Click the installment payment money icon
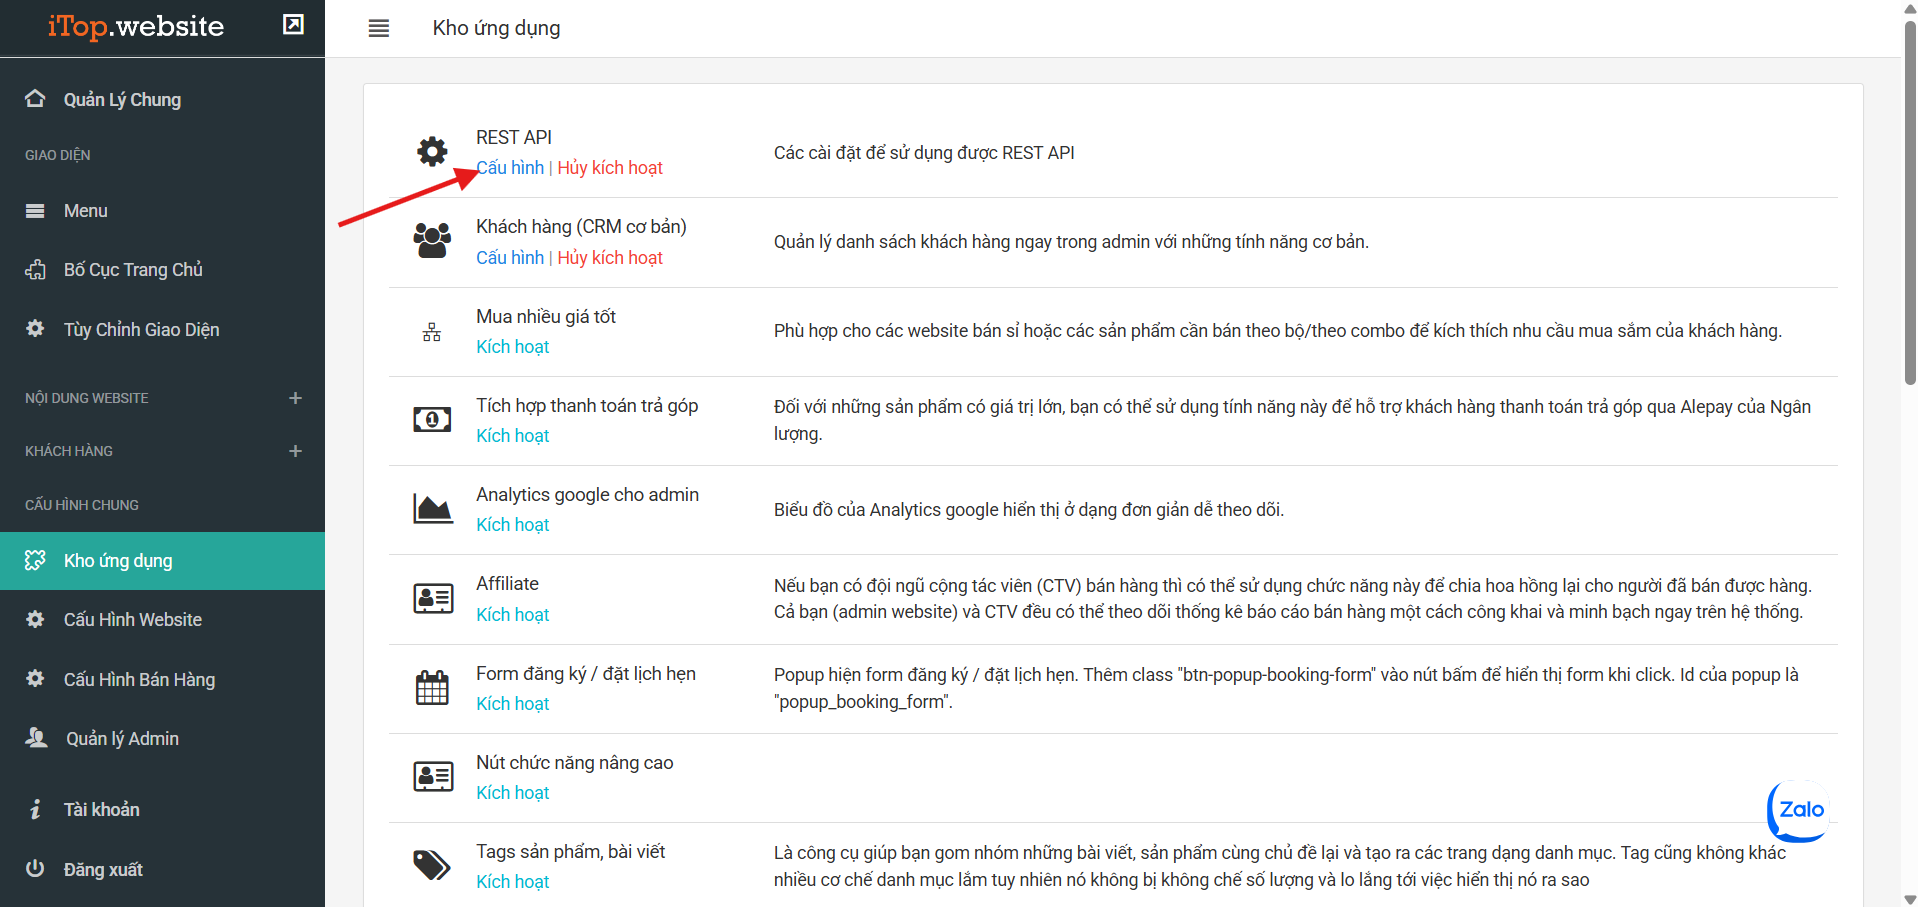 432,420
